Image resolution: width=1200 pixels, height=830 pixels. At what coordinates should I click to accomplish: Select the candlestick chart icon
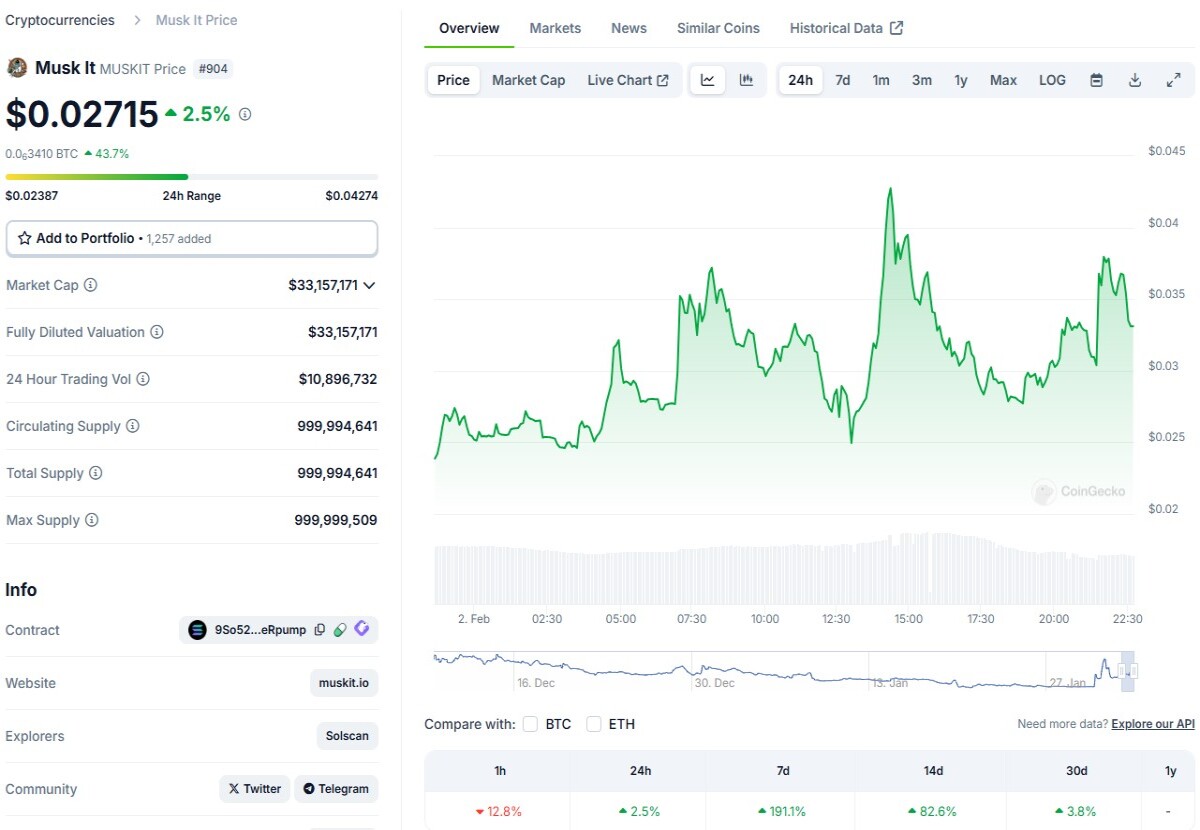(746, 80)
